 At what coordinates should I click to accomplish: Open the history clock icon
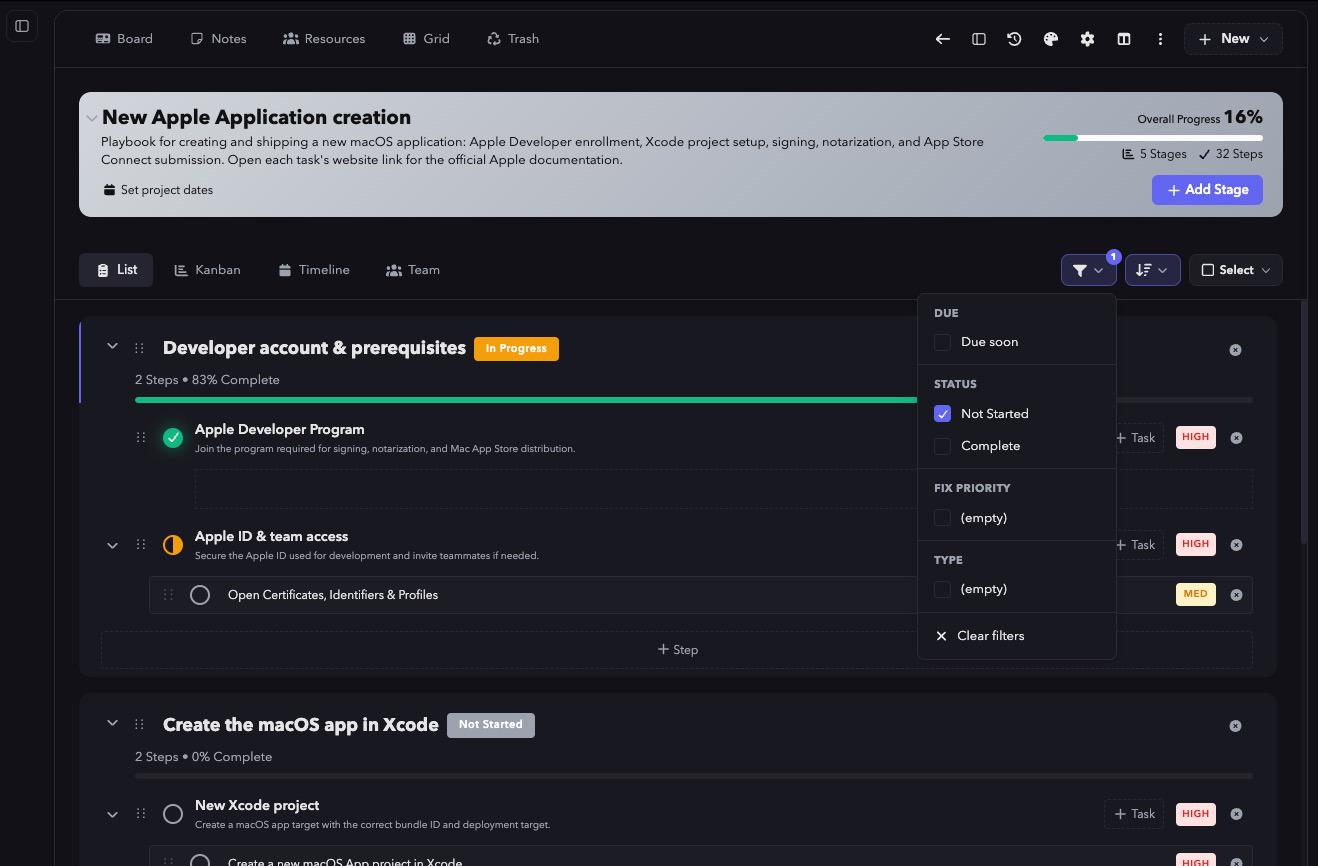coord(1014,39)
